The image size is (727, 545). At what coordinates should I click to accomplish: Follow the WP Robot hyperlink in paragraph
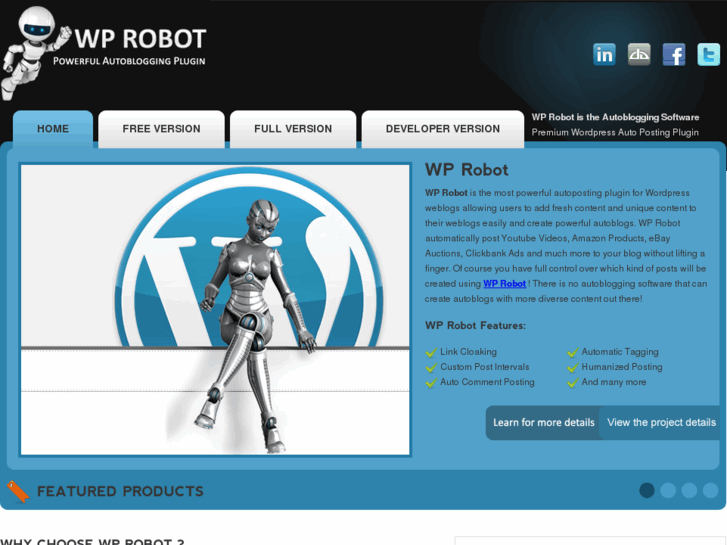point(504,283)
